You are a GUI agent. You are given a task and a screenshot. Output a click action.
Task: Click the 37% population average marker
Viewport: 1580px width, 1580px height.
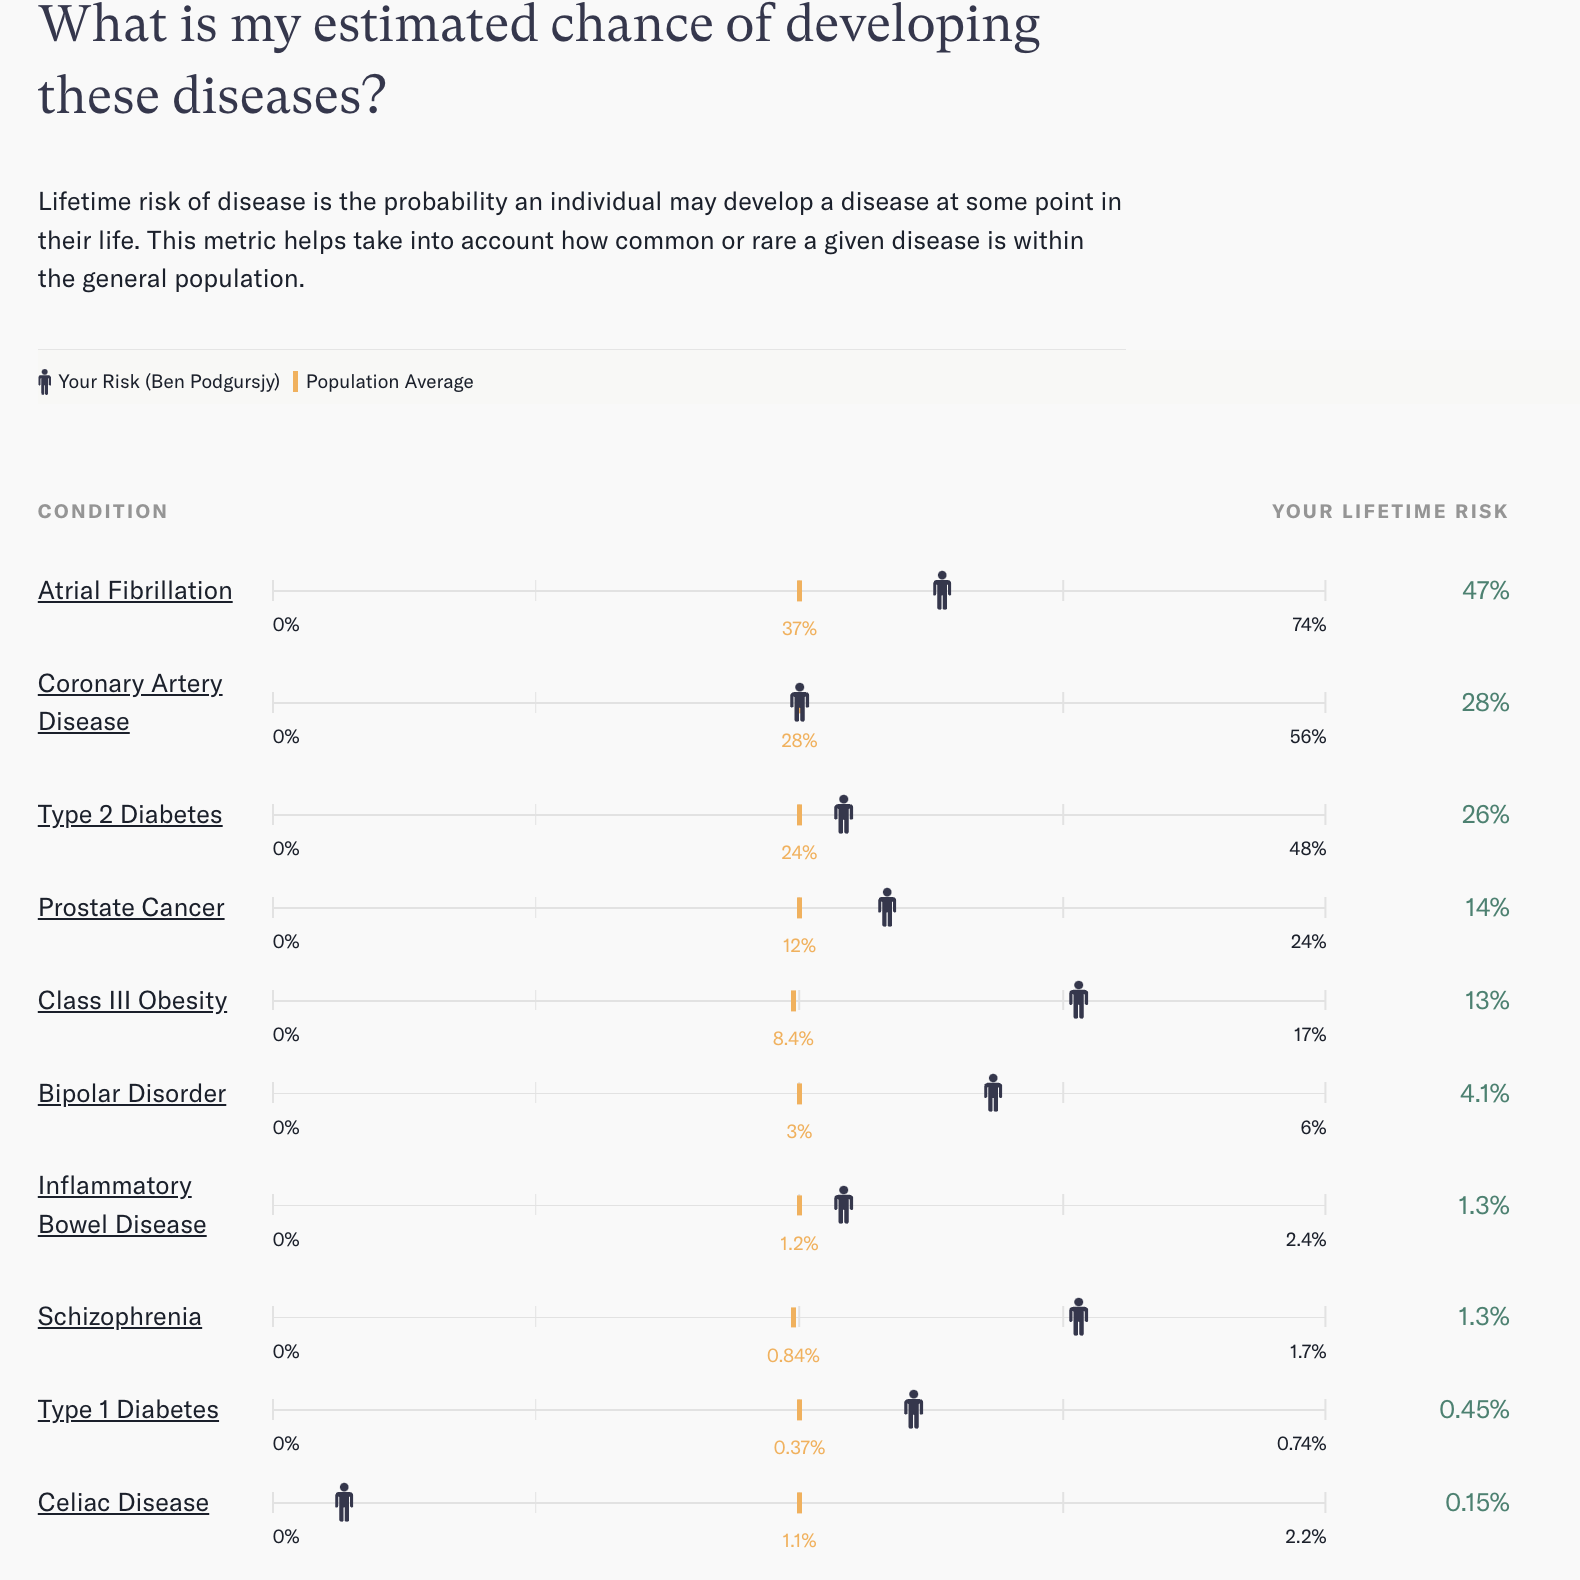tap(799, 591)
